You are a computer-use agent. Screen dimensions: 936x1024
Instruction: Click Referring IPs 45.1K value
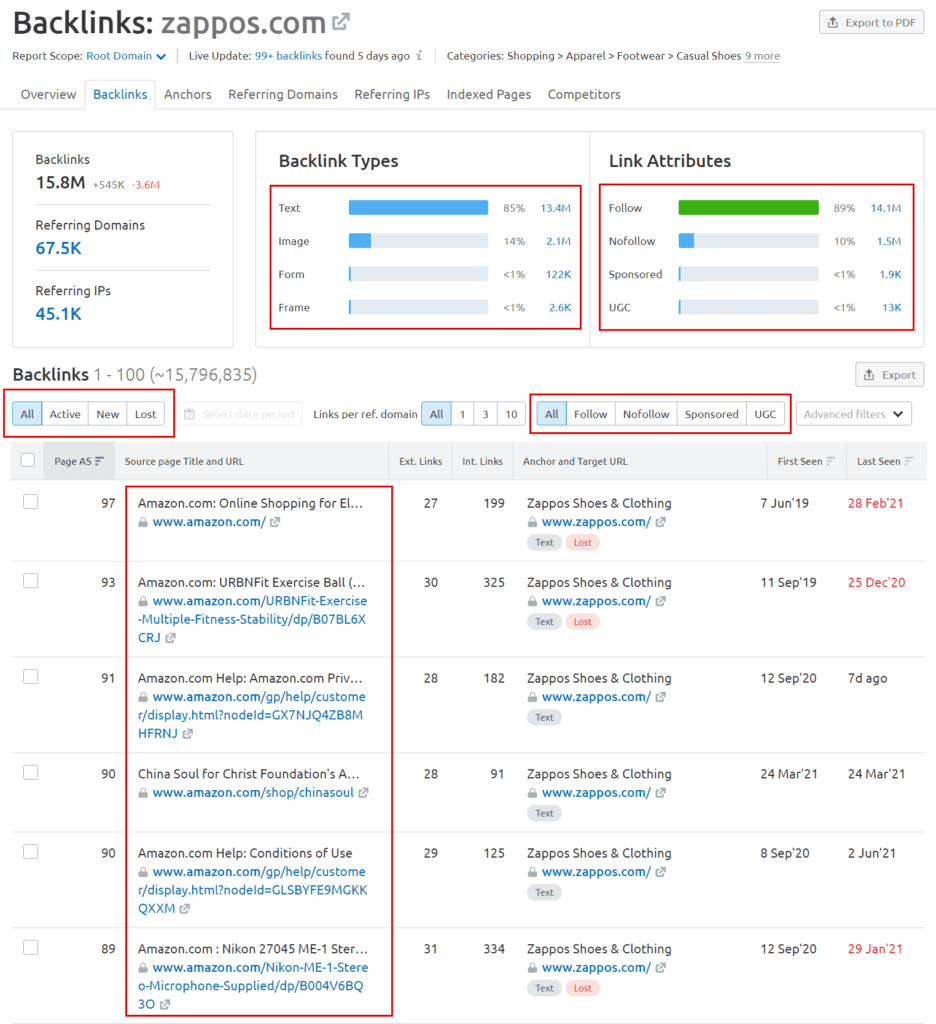(x=58, y=314)
